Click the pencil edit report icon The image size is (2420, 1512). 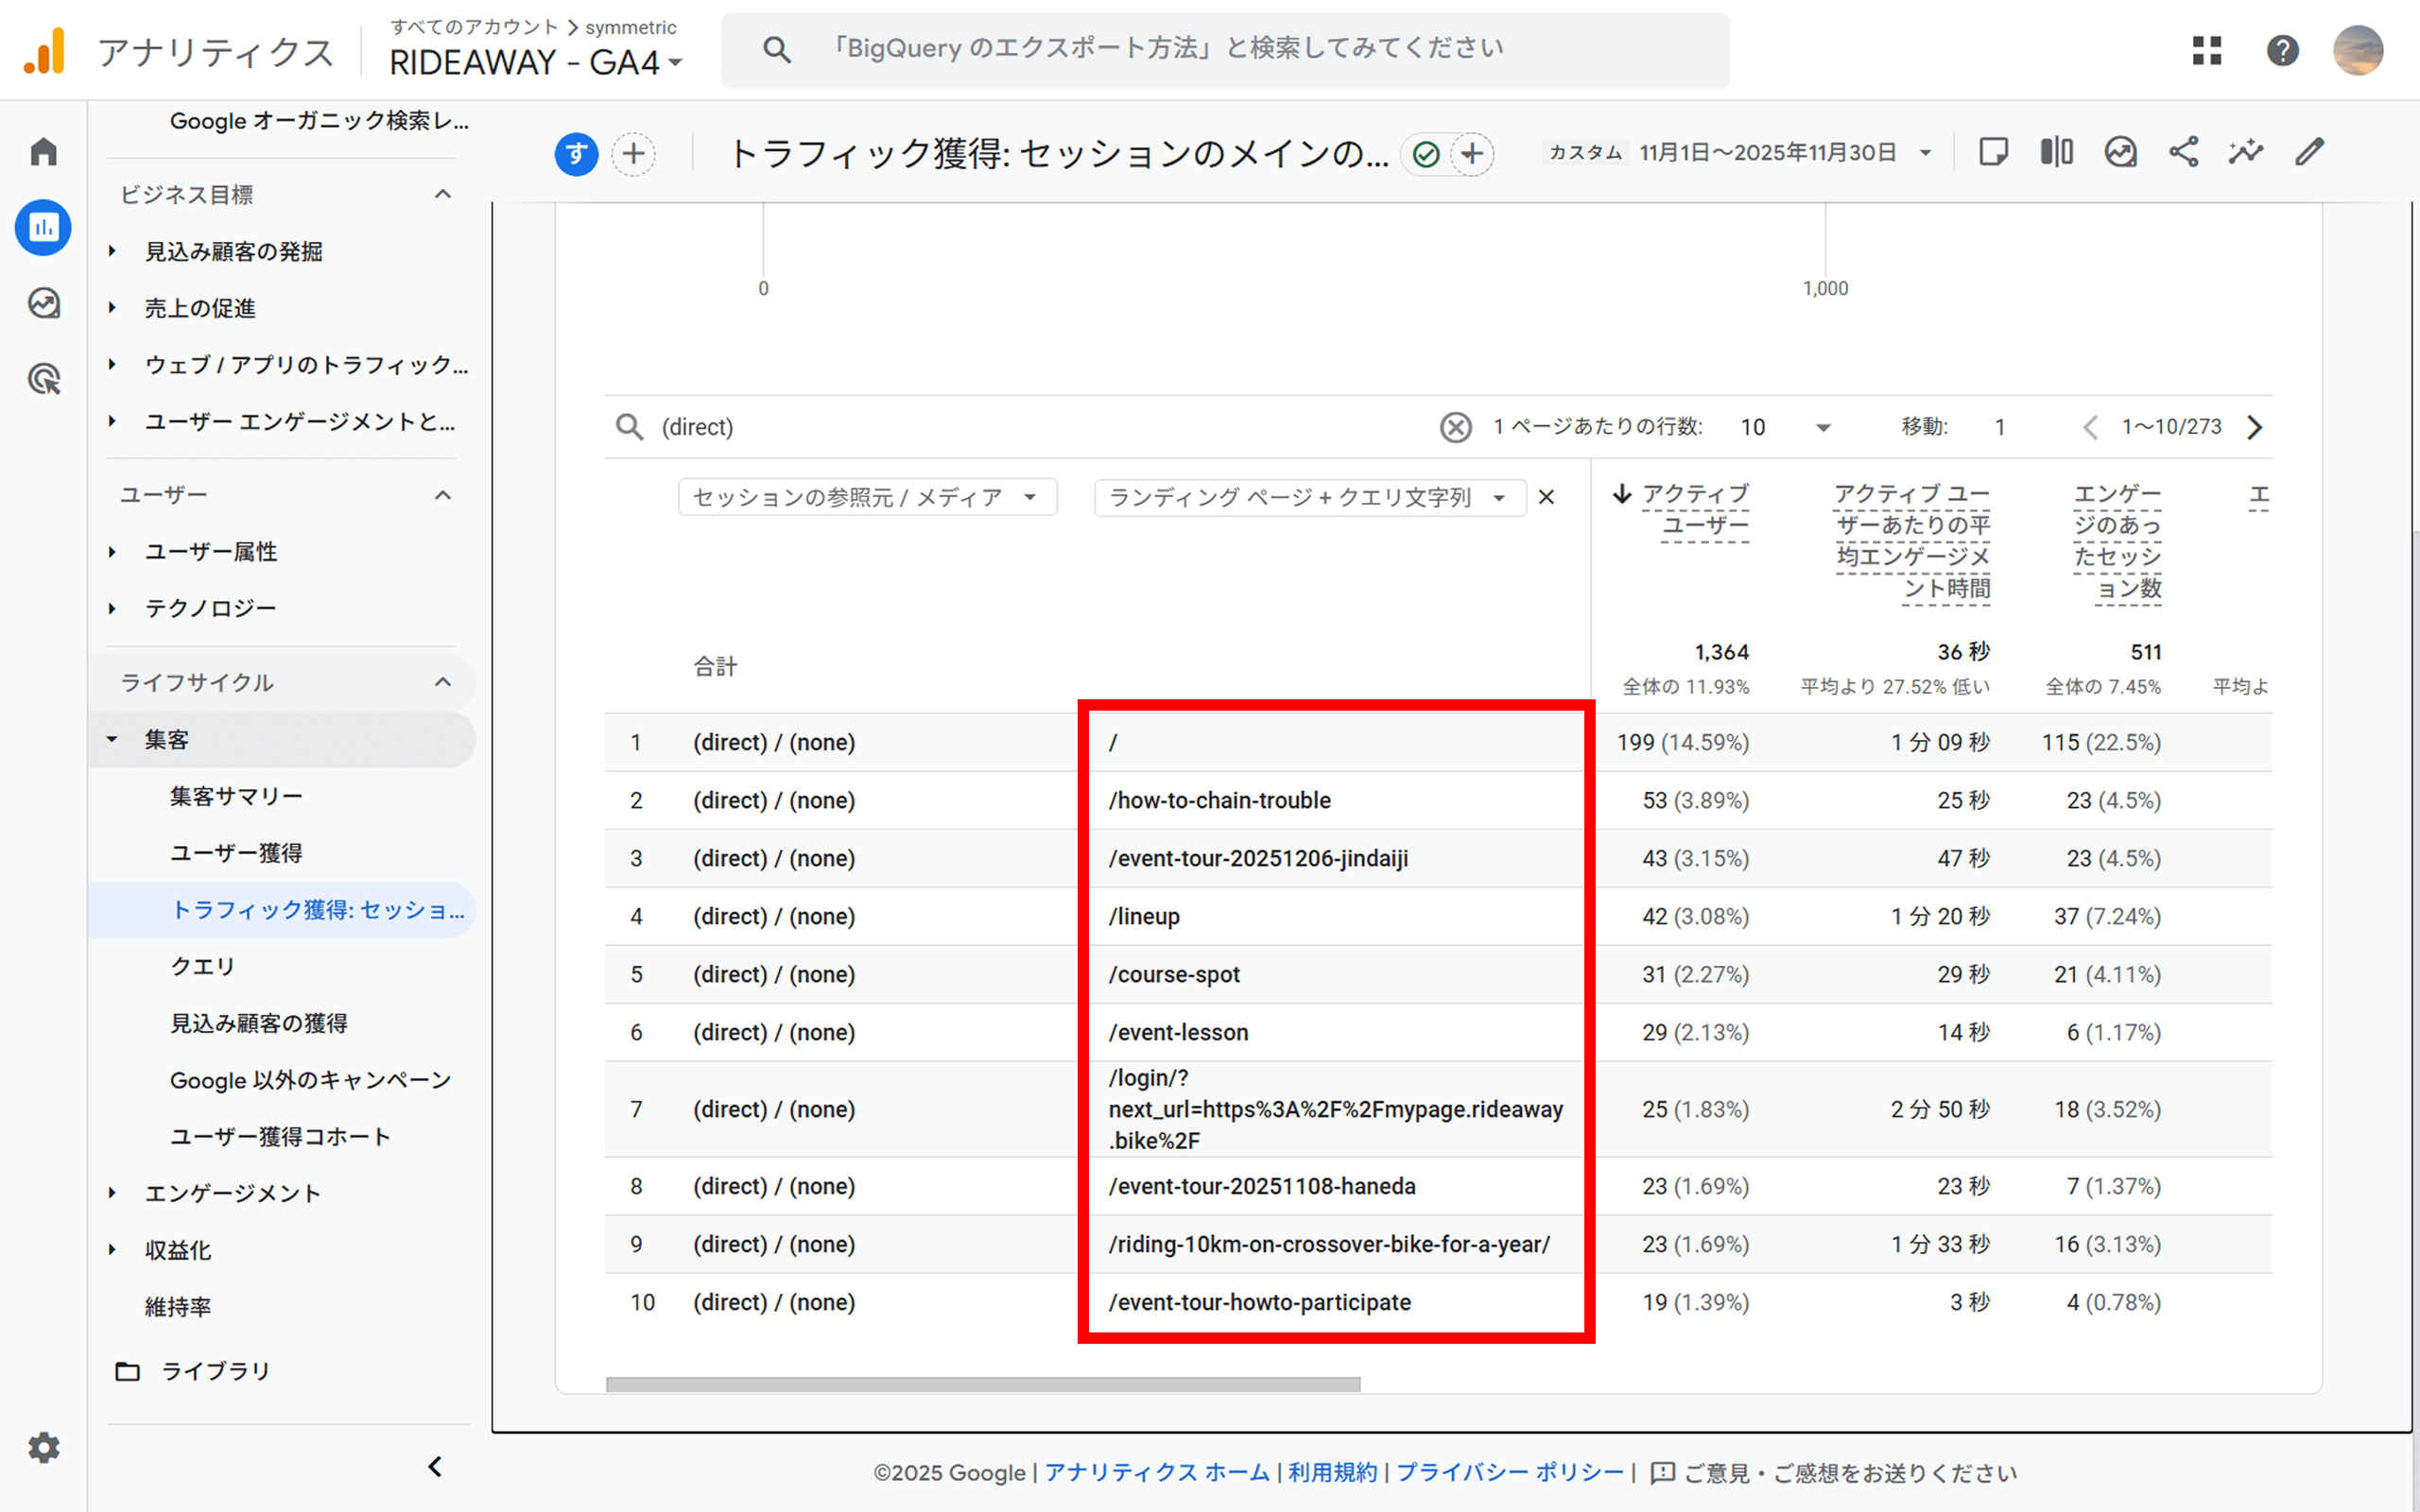point(2309,152)
